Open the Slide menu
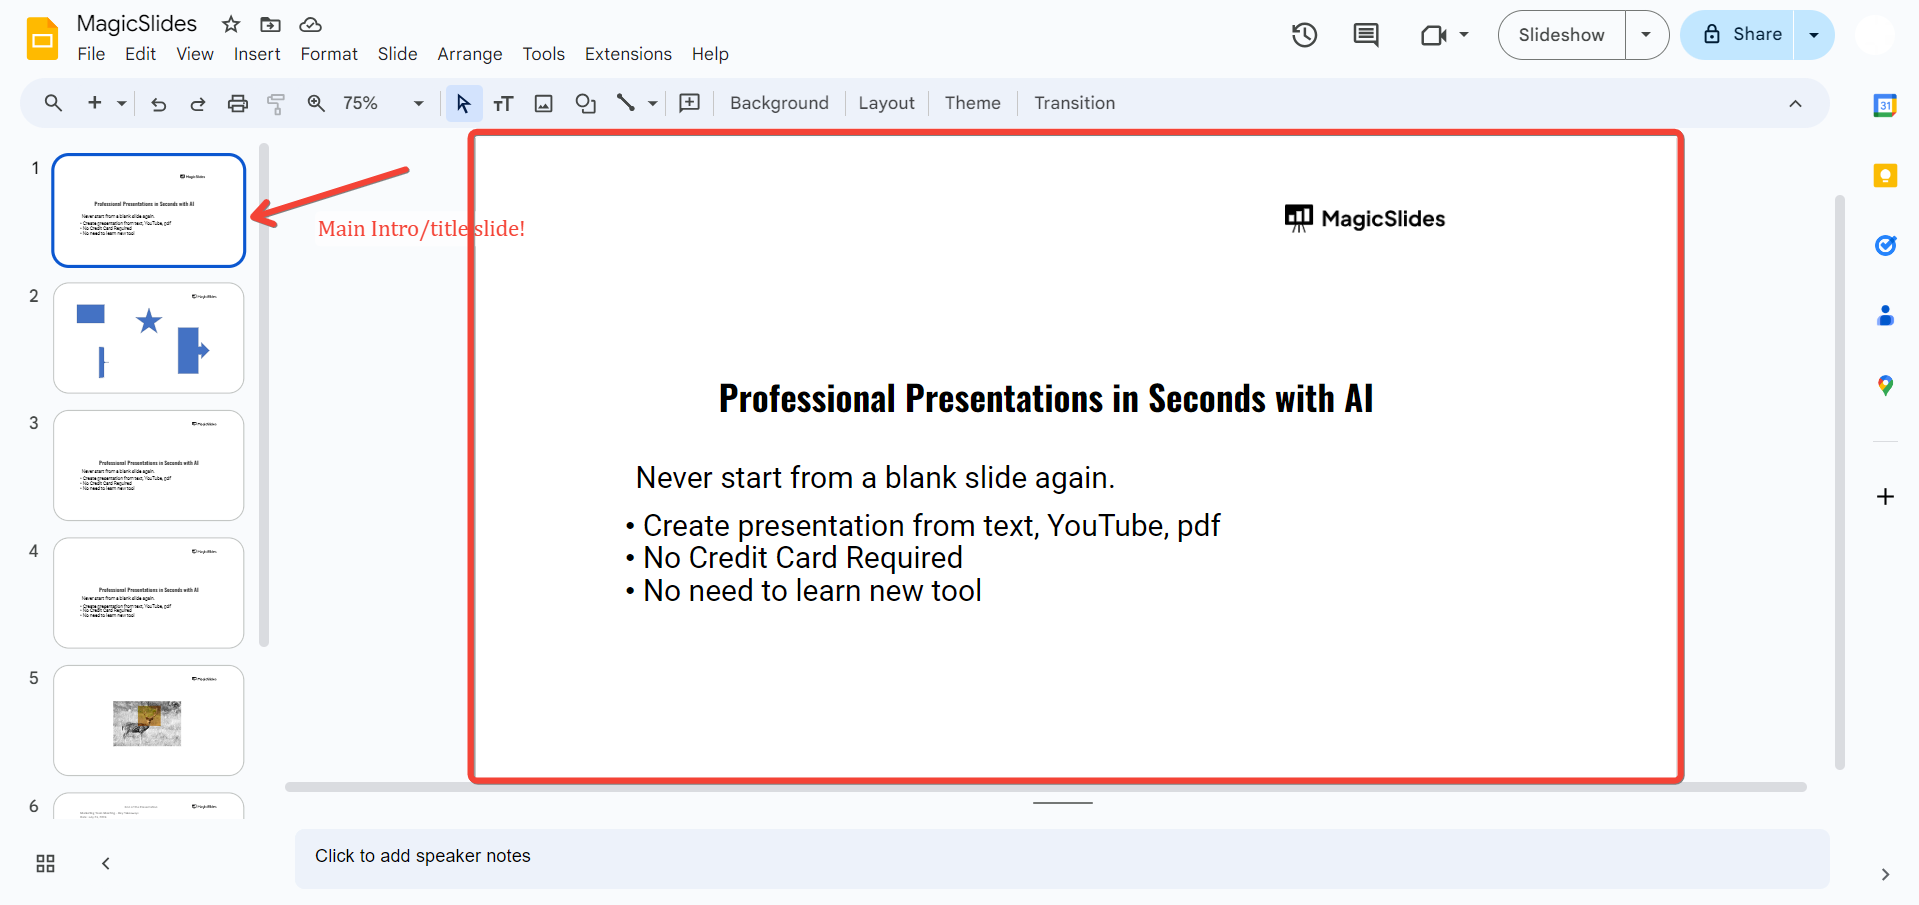Screen dimensions: 1919x905 point(397,54)
